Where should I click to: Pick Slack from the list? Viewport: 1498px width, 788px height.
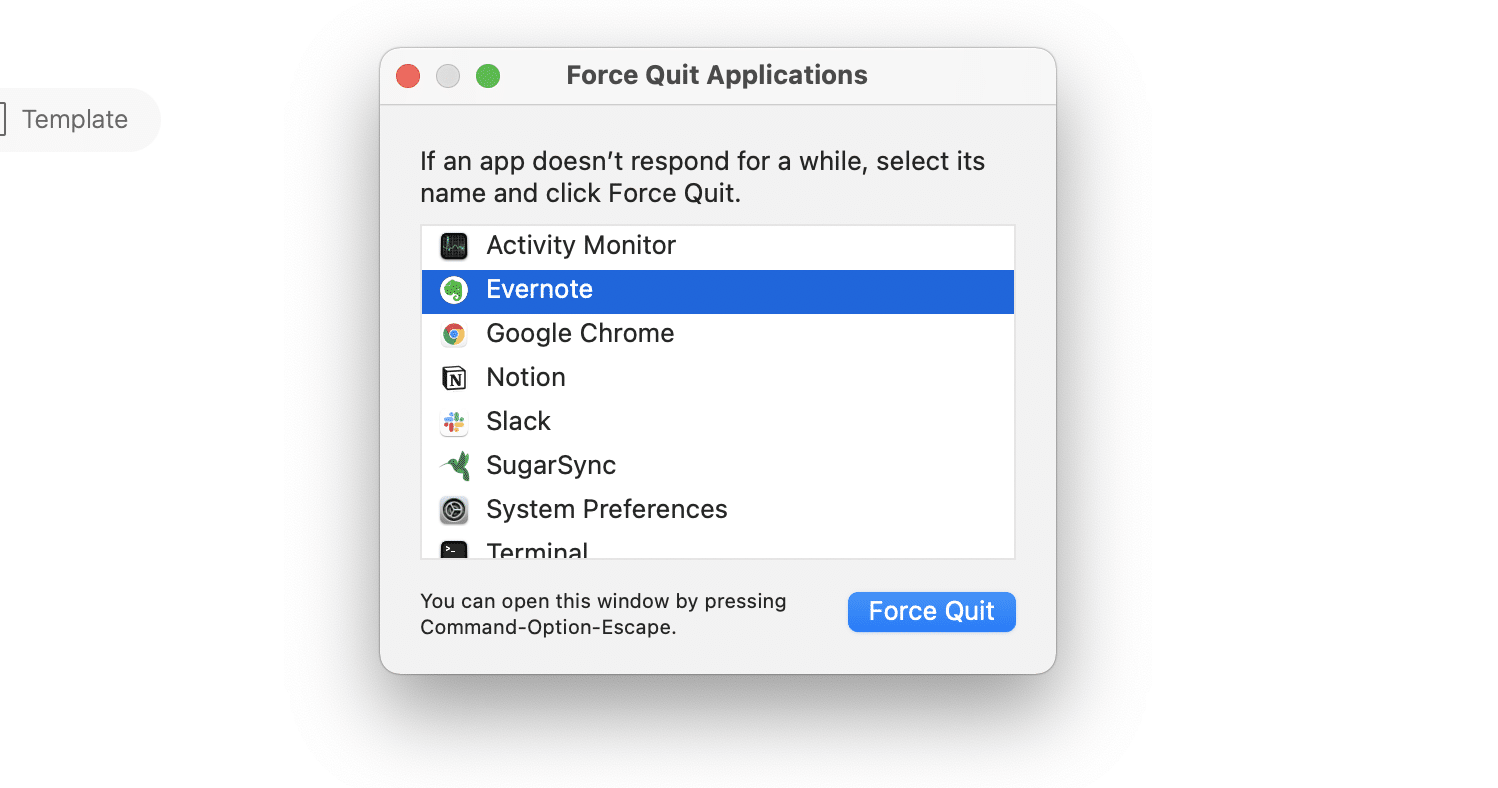[x=518, y=422]
